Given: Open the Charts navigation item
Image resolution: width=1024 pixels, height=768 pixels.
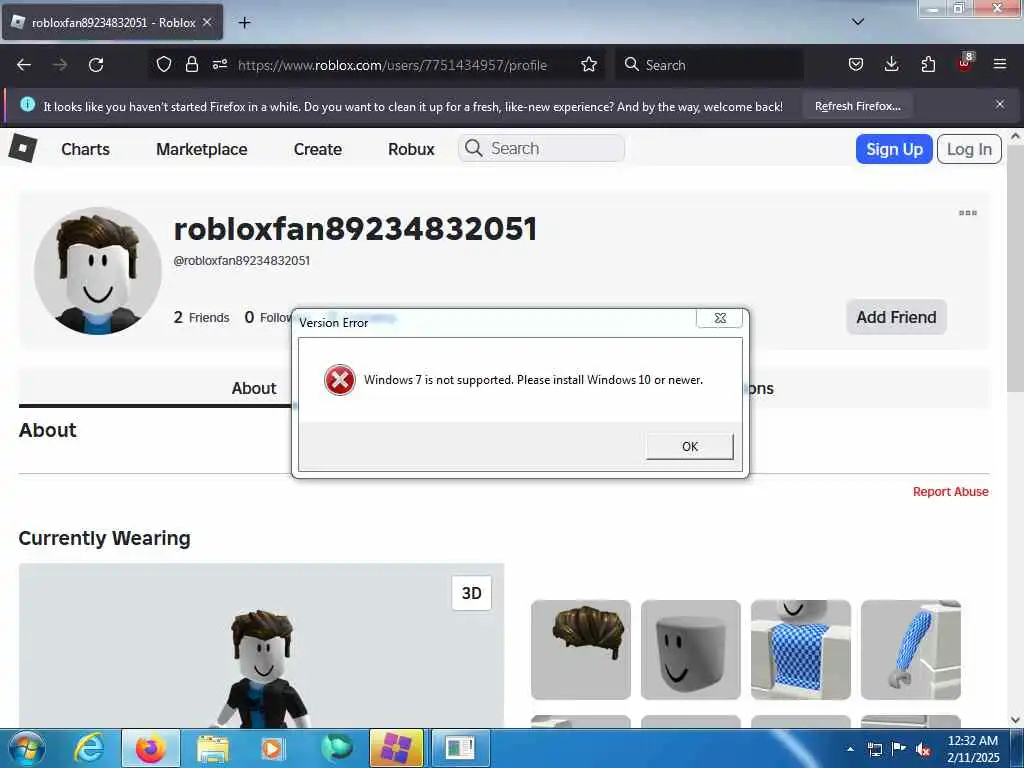Looking at the screenshot, I should pyautogui.click(x=86, y=149).
